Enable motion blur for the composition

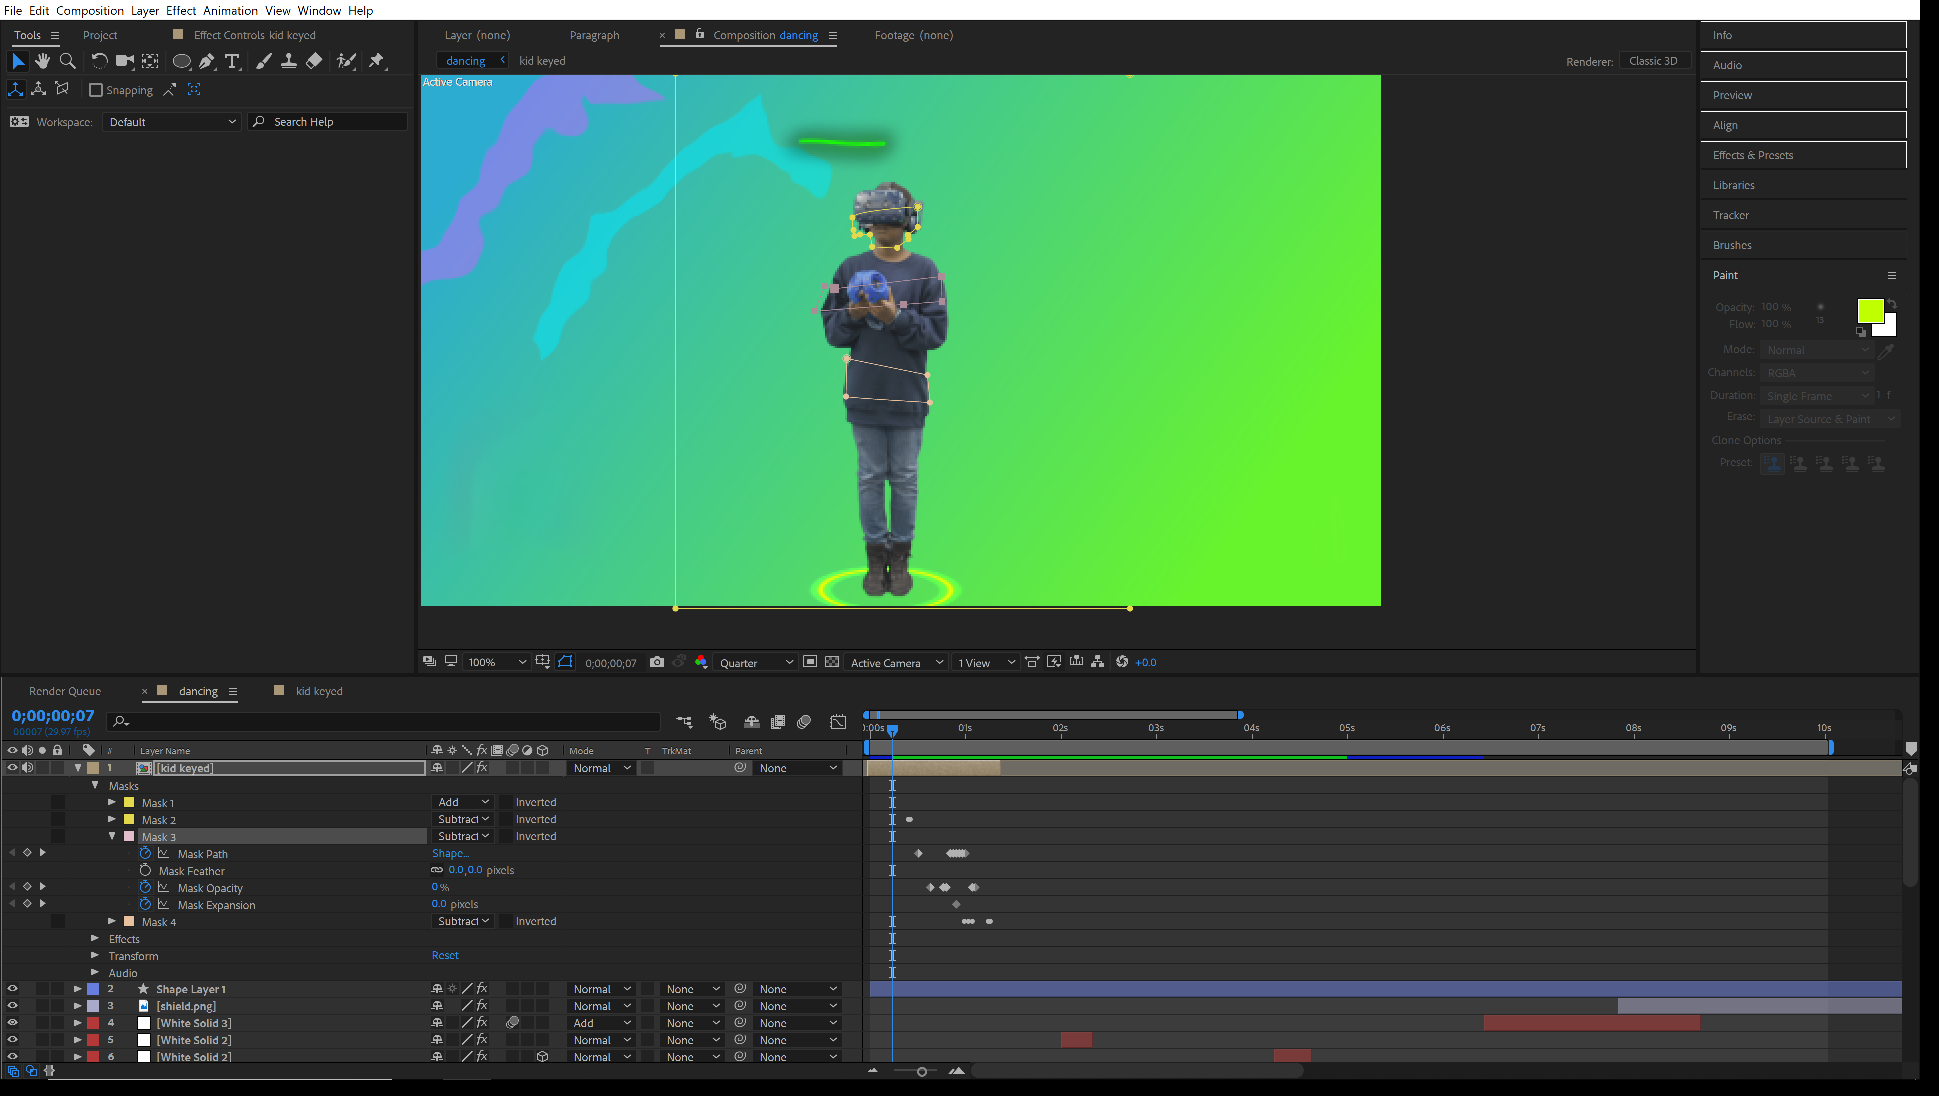(804, 722)
